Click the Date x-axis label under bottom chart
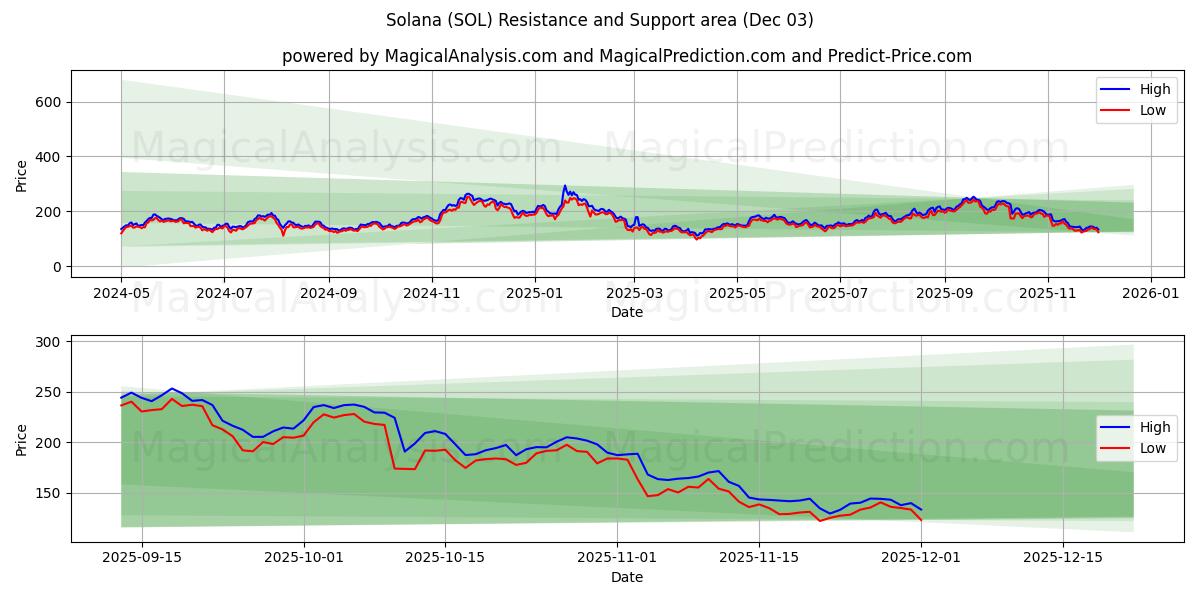This screenshot has height=600, width=1200. tap(627, 578)
